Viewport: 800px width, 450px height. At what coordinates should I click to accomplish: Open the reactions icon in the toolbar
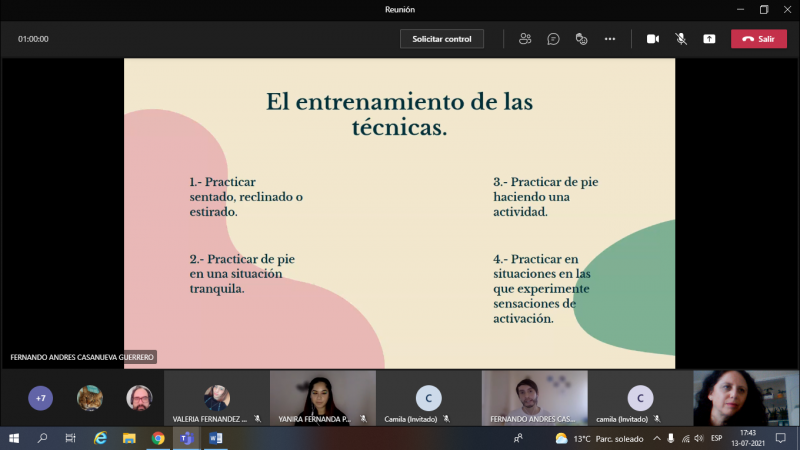(581, 39)
